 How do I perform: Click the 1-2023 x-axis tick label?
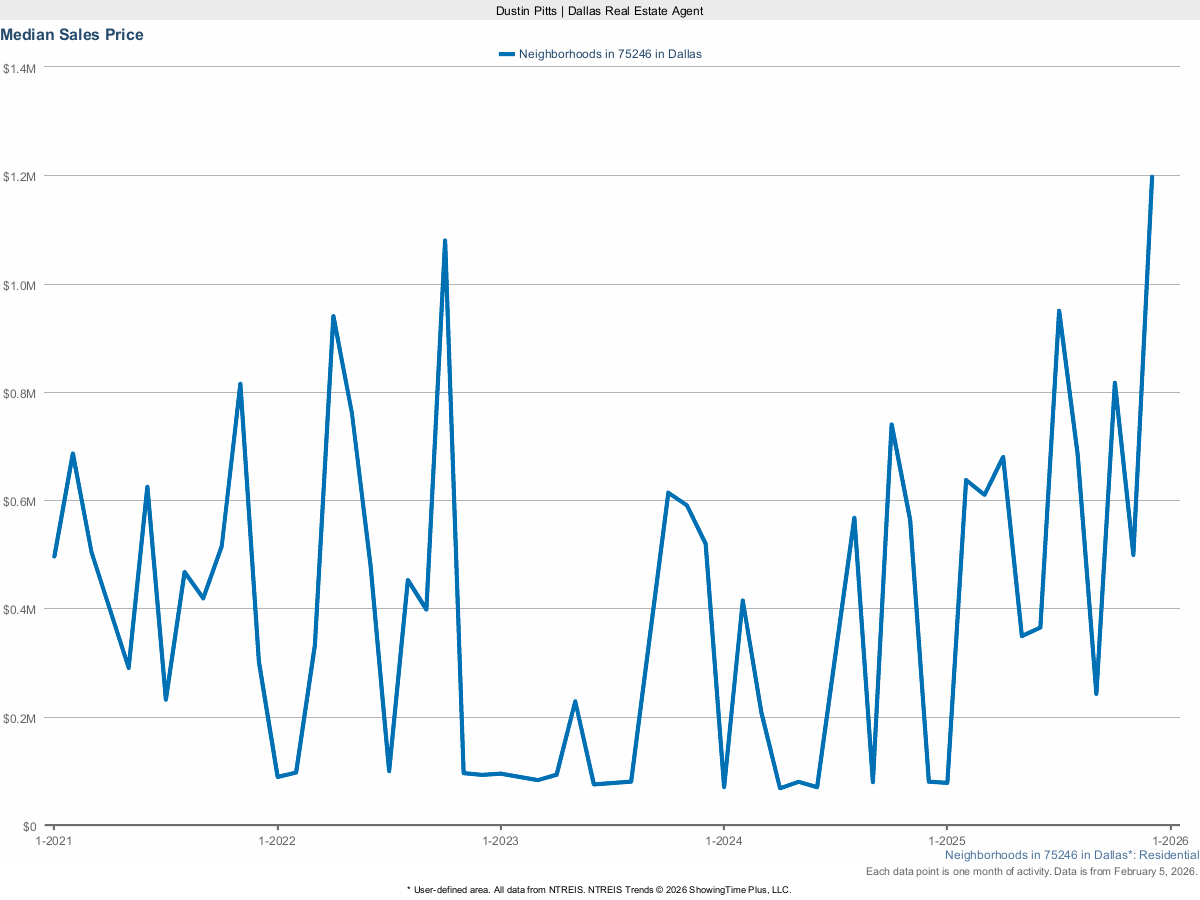click(x=500, y=841)
